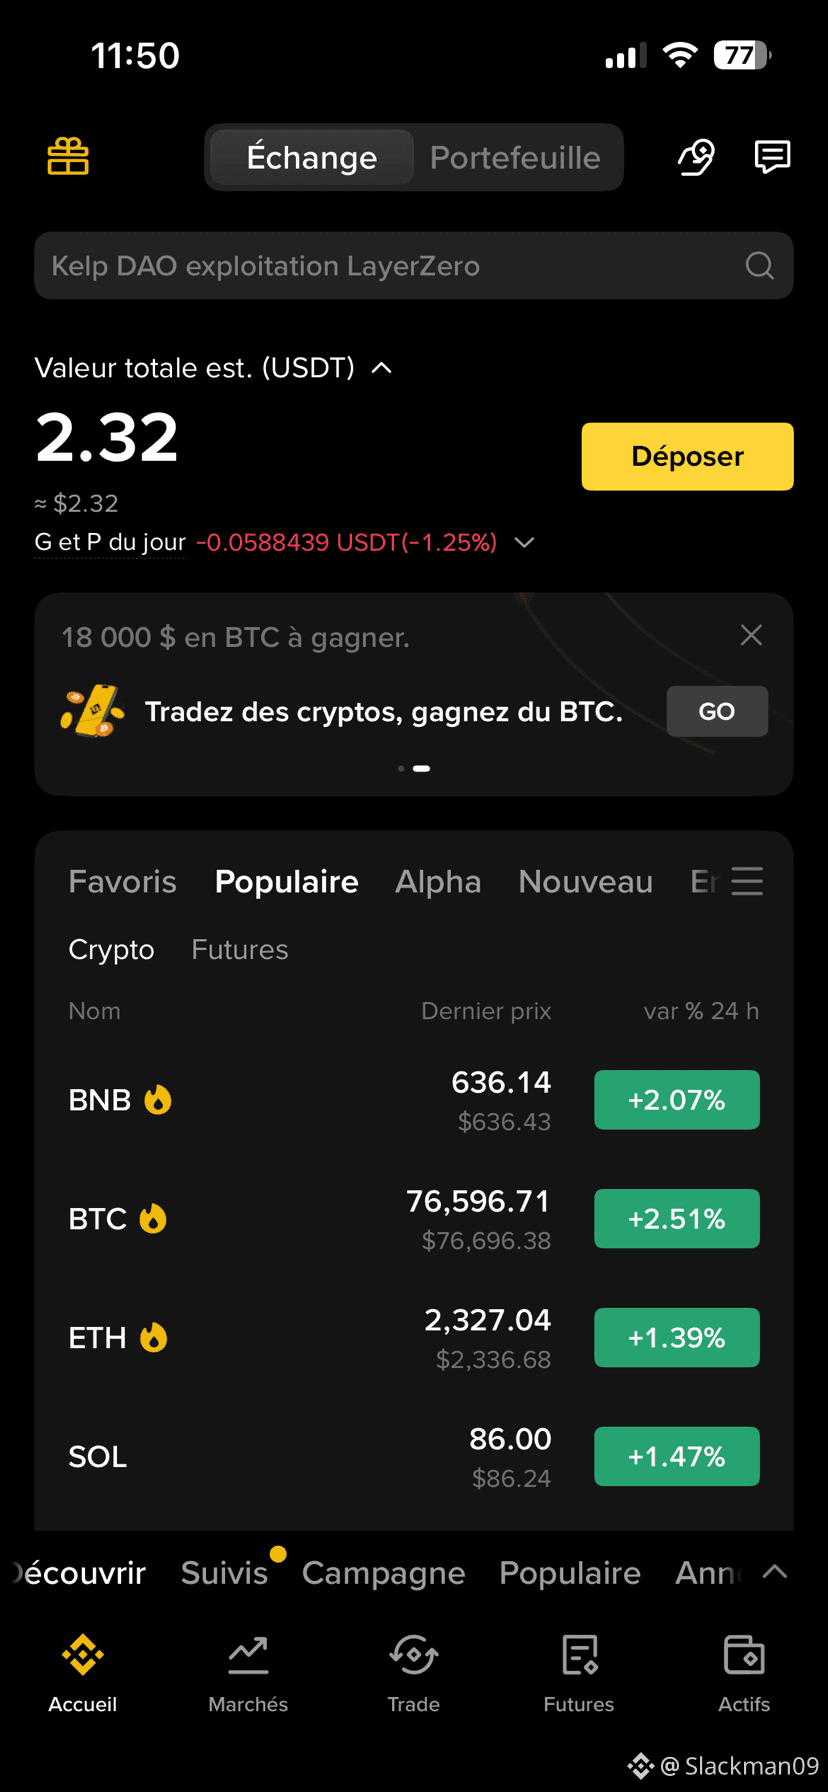Screen dimensions: 828x1792
Task: Open Marchés from bottom navigation
Action: (x=248, y=1674)
